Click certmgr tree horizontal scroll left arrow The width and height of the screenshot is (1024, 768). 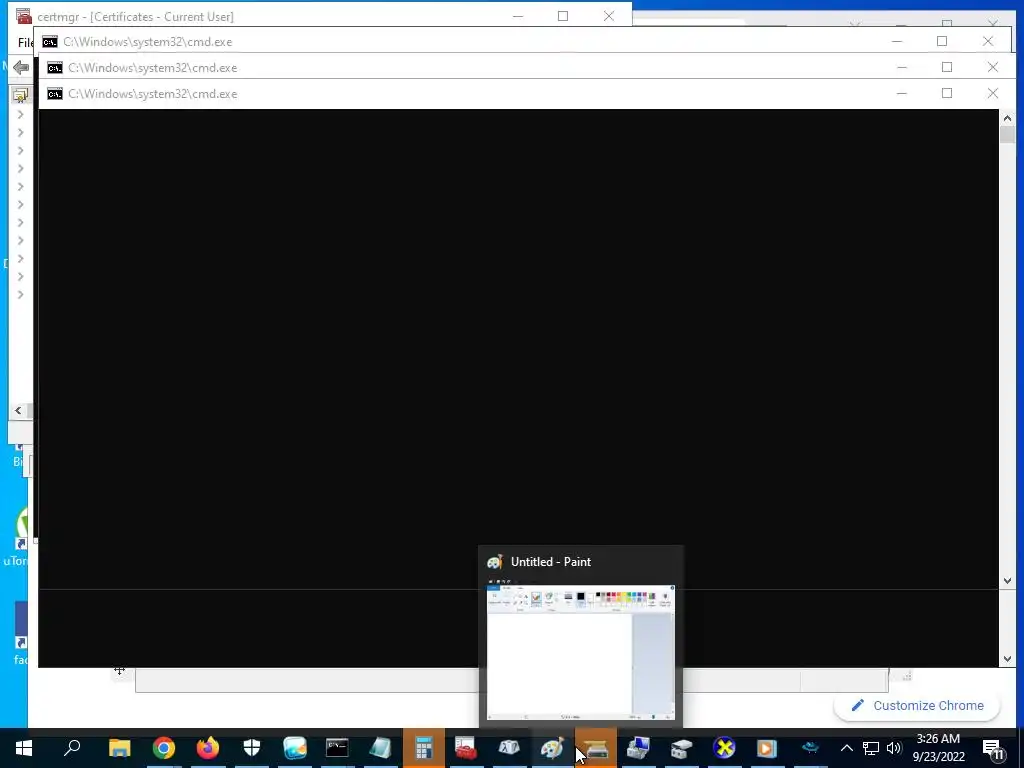[18, 411]
